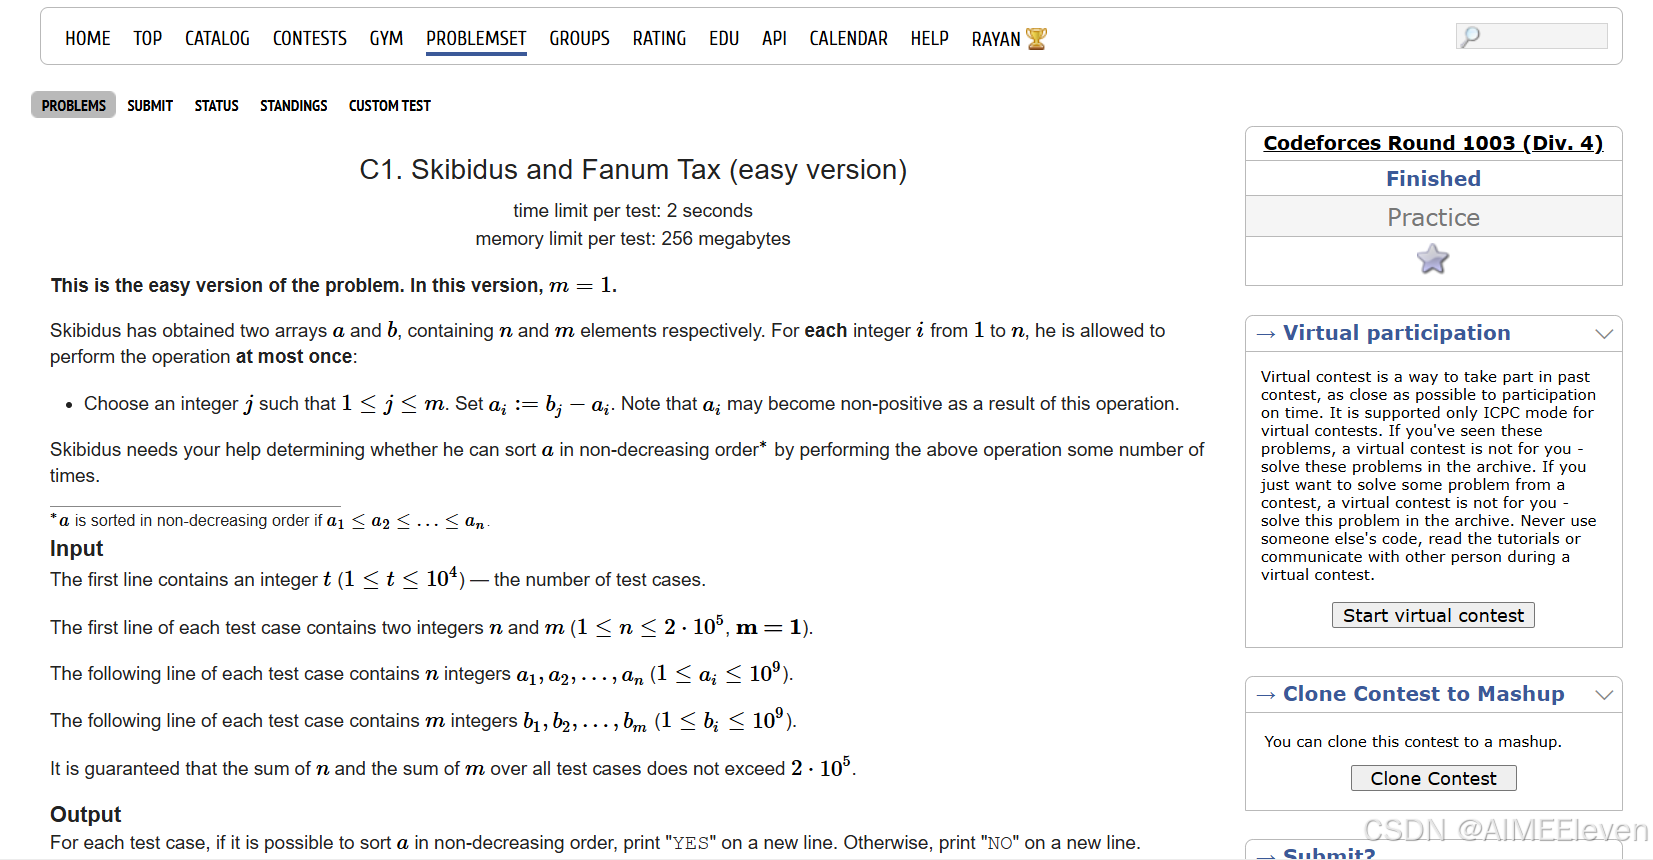The image size is (1653, 860).
Task: Click the 'Clone Contest to Mashup' panel title
Action: click(x=1423, y=694)
